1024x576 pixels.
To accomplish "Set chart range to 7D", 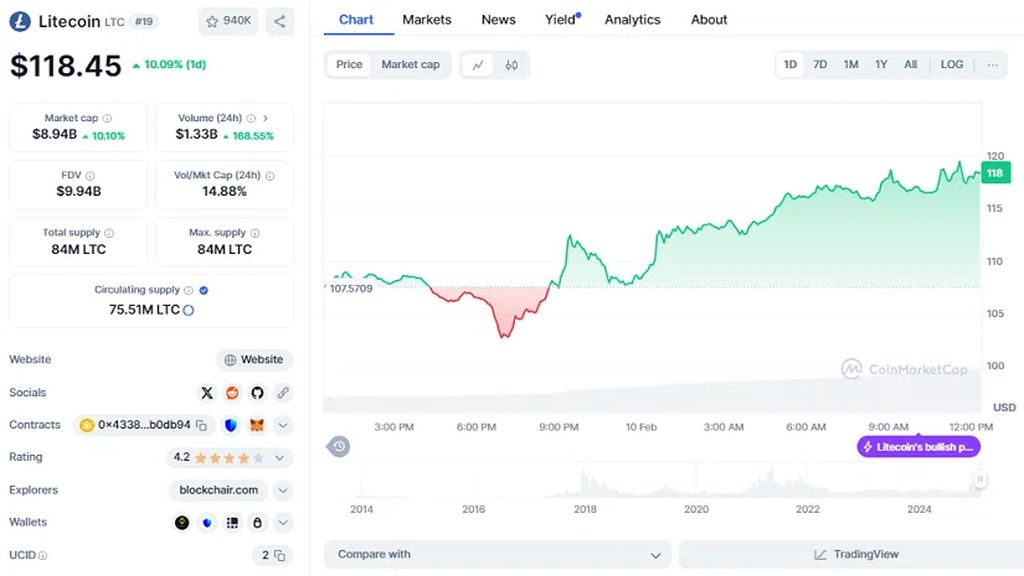I will [820, 65].
